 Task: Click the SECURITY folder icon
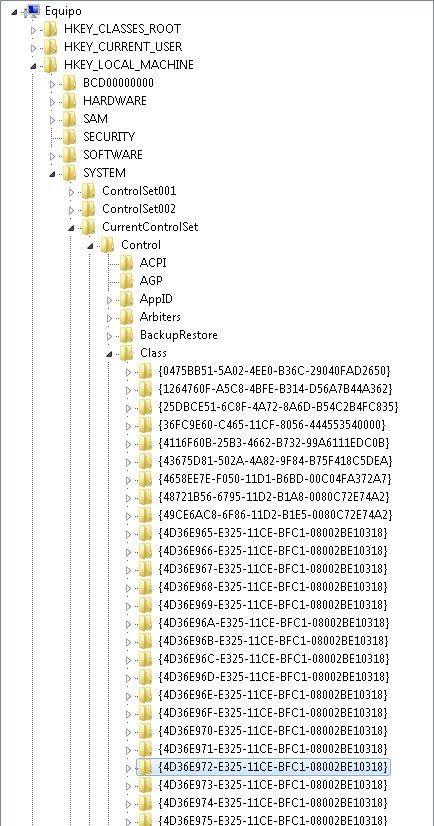click(x=70, y=137)
